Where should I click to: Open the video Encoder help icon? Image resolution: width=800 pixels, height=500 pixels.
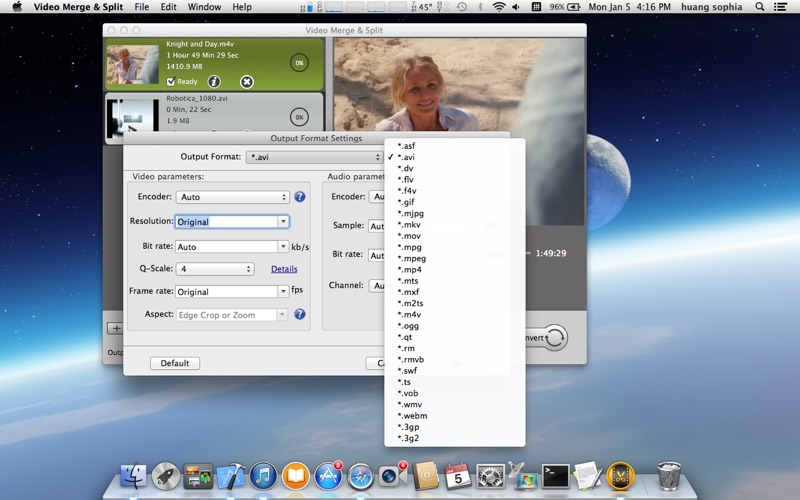point(300,196)
